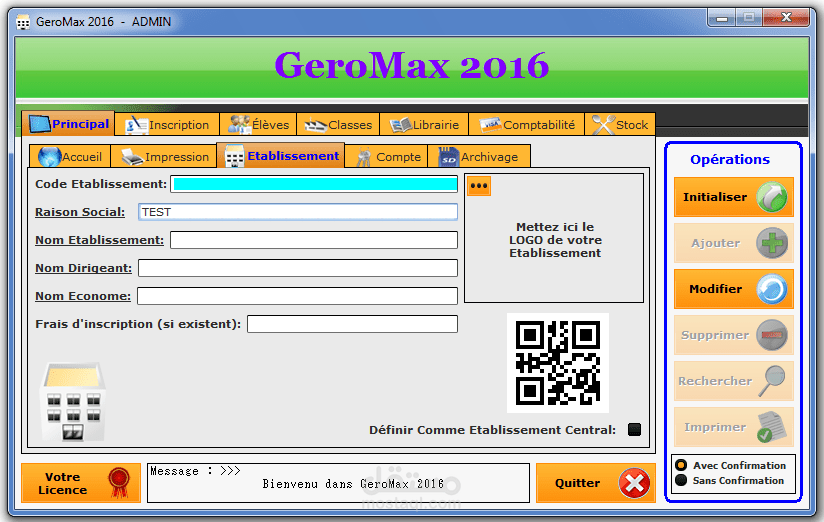Click the pen icon on Inscription tab
The image size is (824, 522).
(x=136, y=125)
